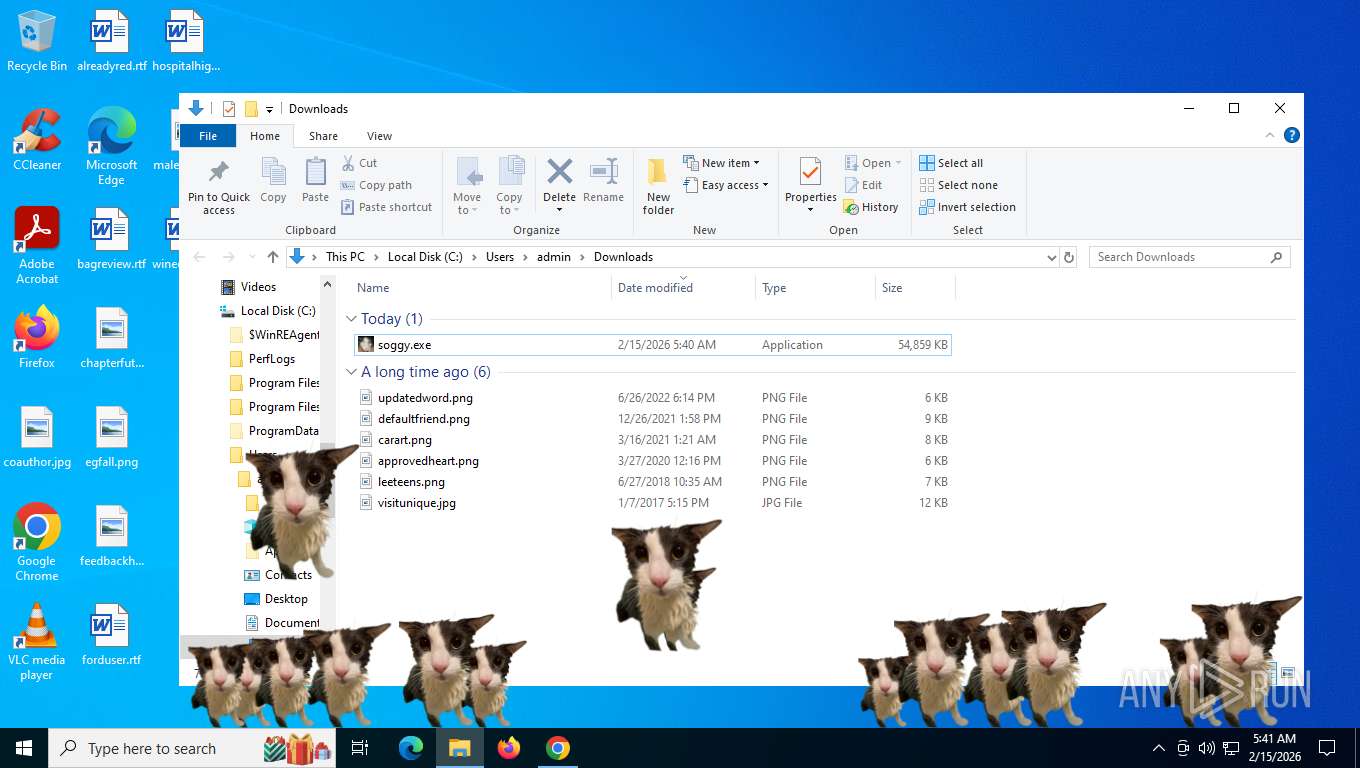The width and height of the screenshot is (1360, 768).
Task: Click This PC in address breadcrumb
Action: (x=345, y=257)
